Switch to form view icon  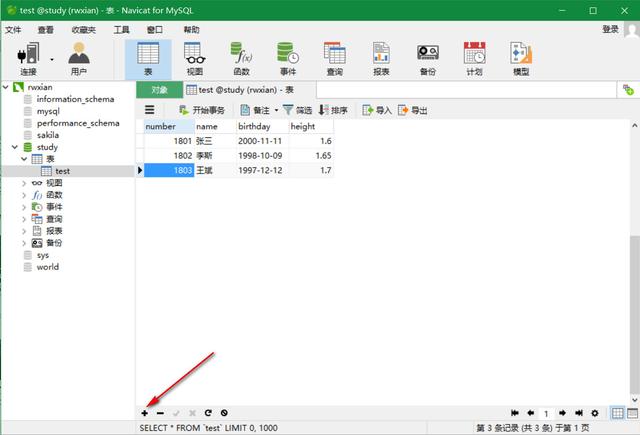(633, 413)
